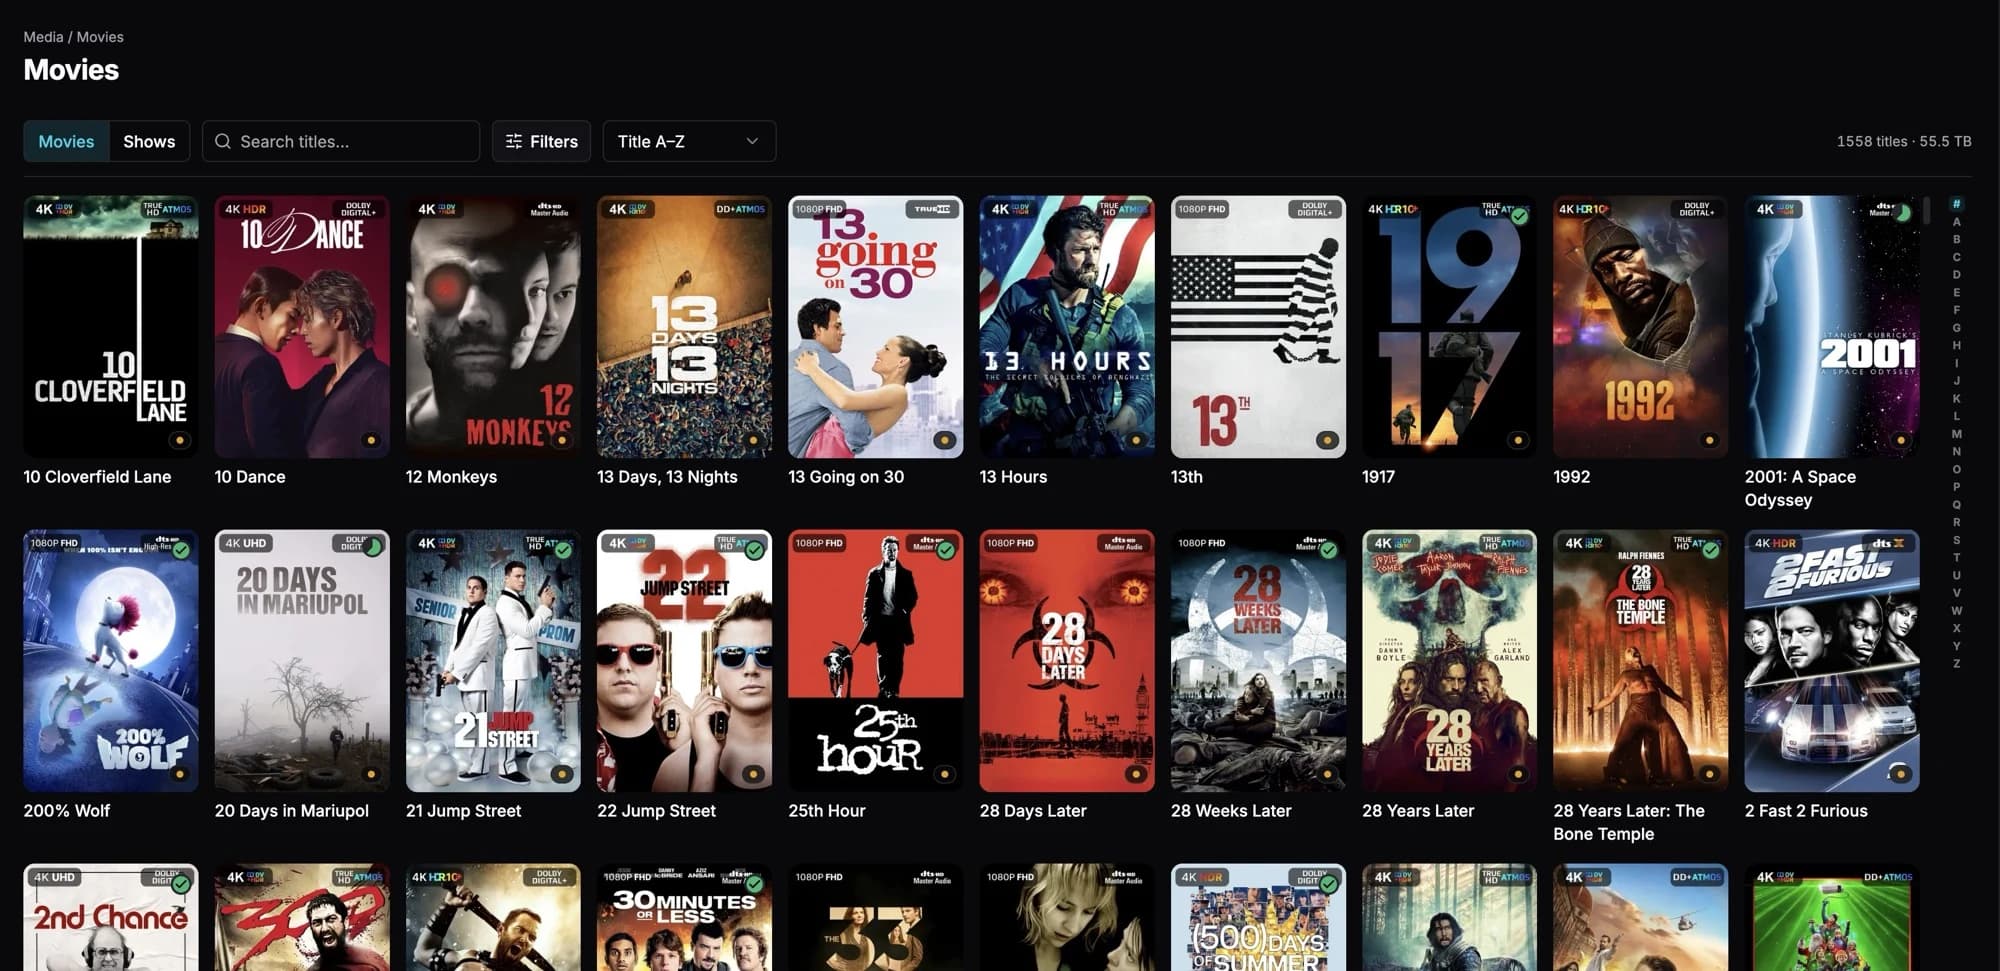Click the green checkmark on 28 Years Later: The Bone Temple

[1711, 549]
